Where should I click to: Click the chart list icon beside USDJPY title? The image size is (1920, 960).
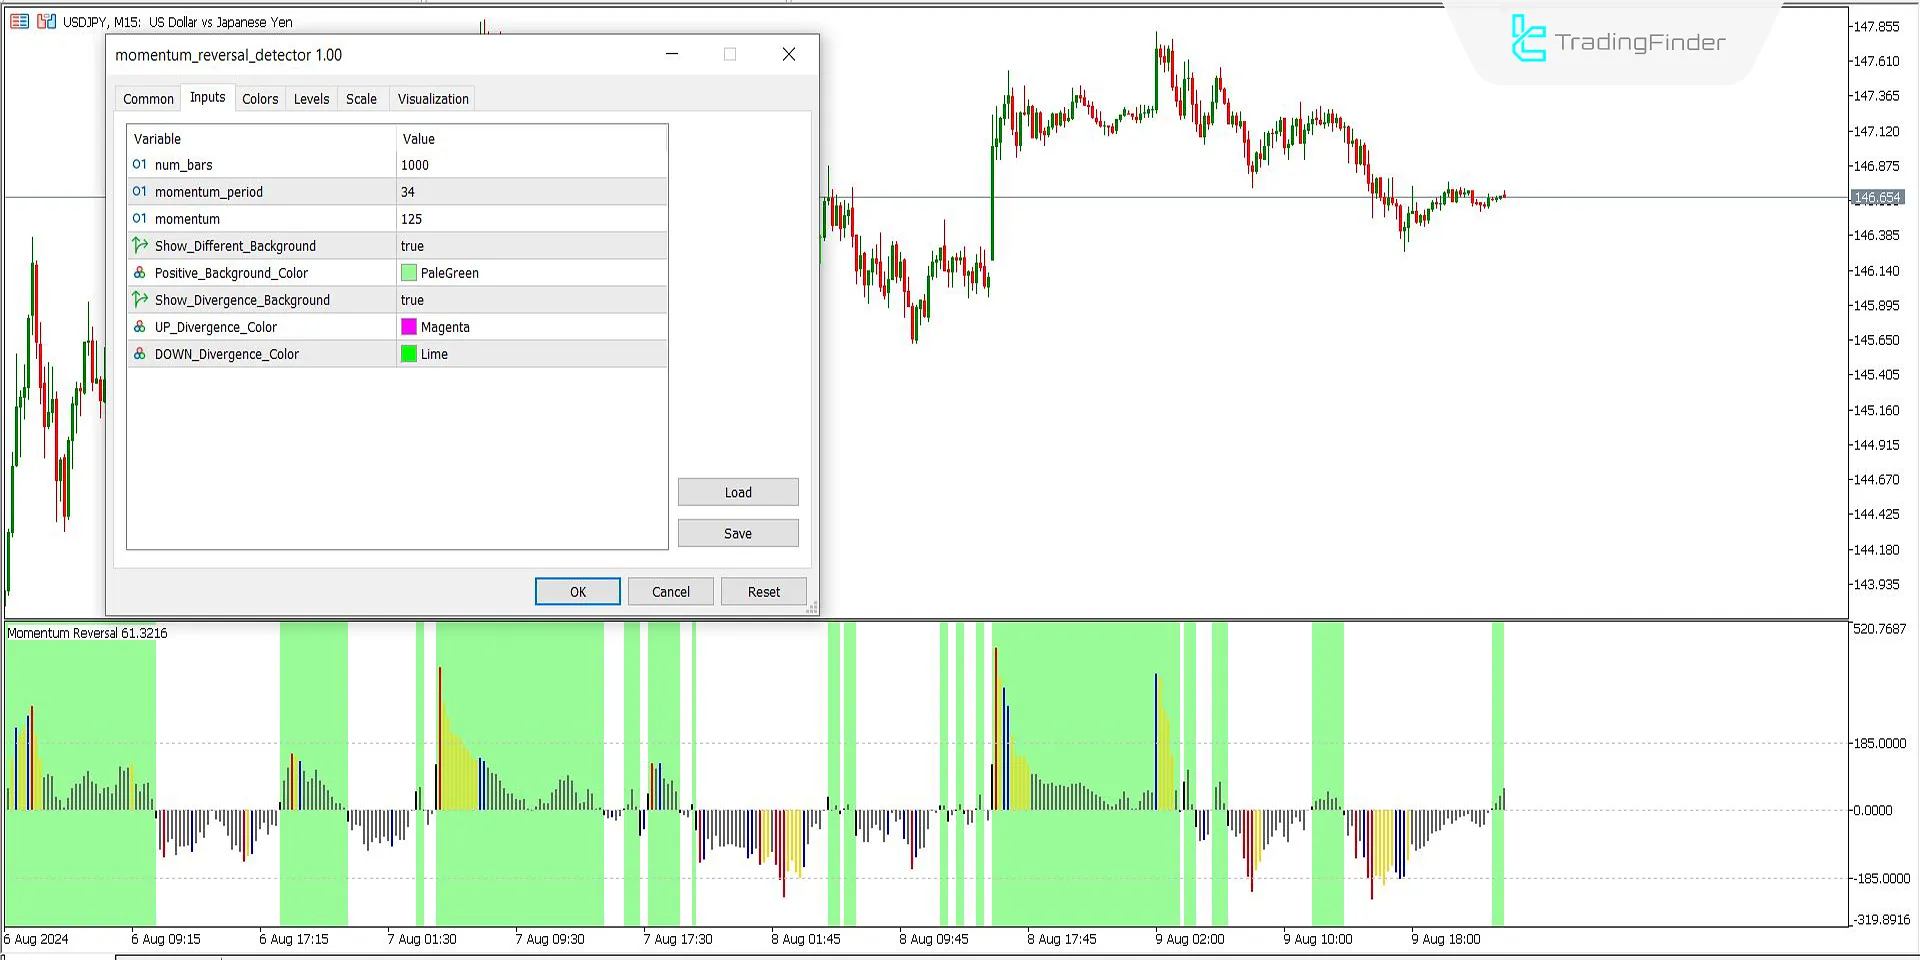[19, 21]
